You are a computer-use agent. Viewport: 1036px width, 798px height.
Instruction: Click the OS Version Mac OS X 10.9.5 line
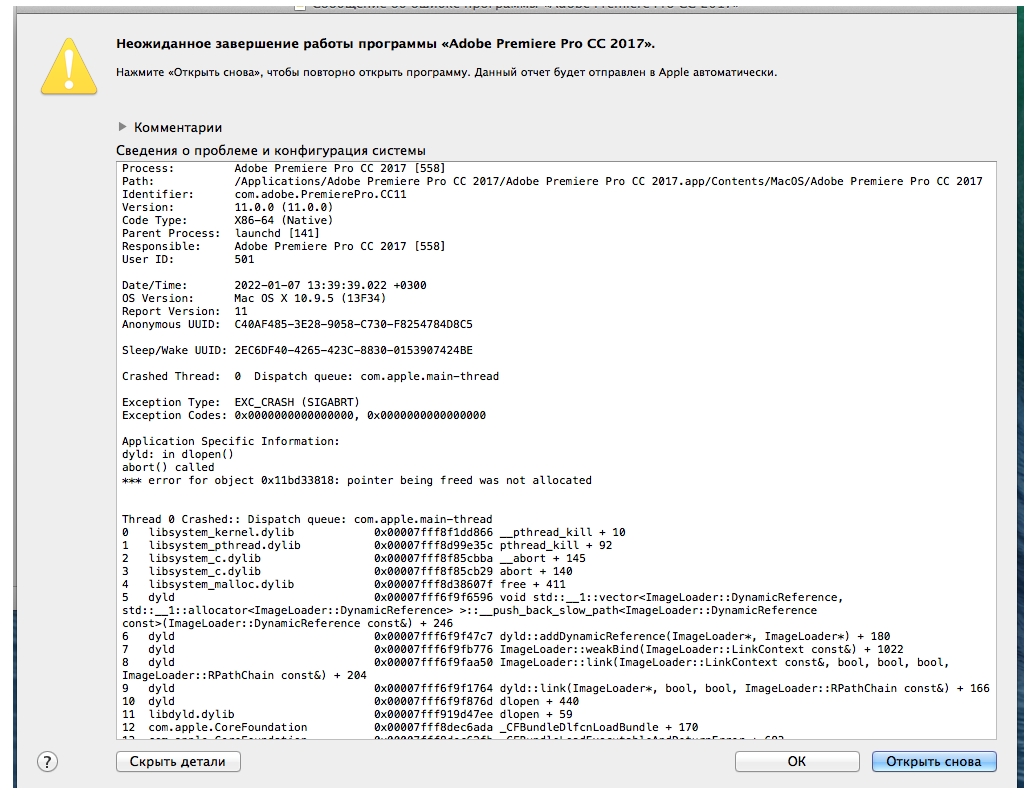point(254,298)
